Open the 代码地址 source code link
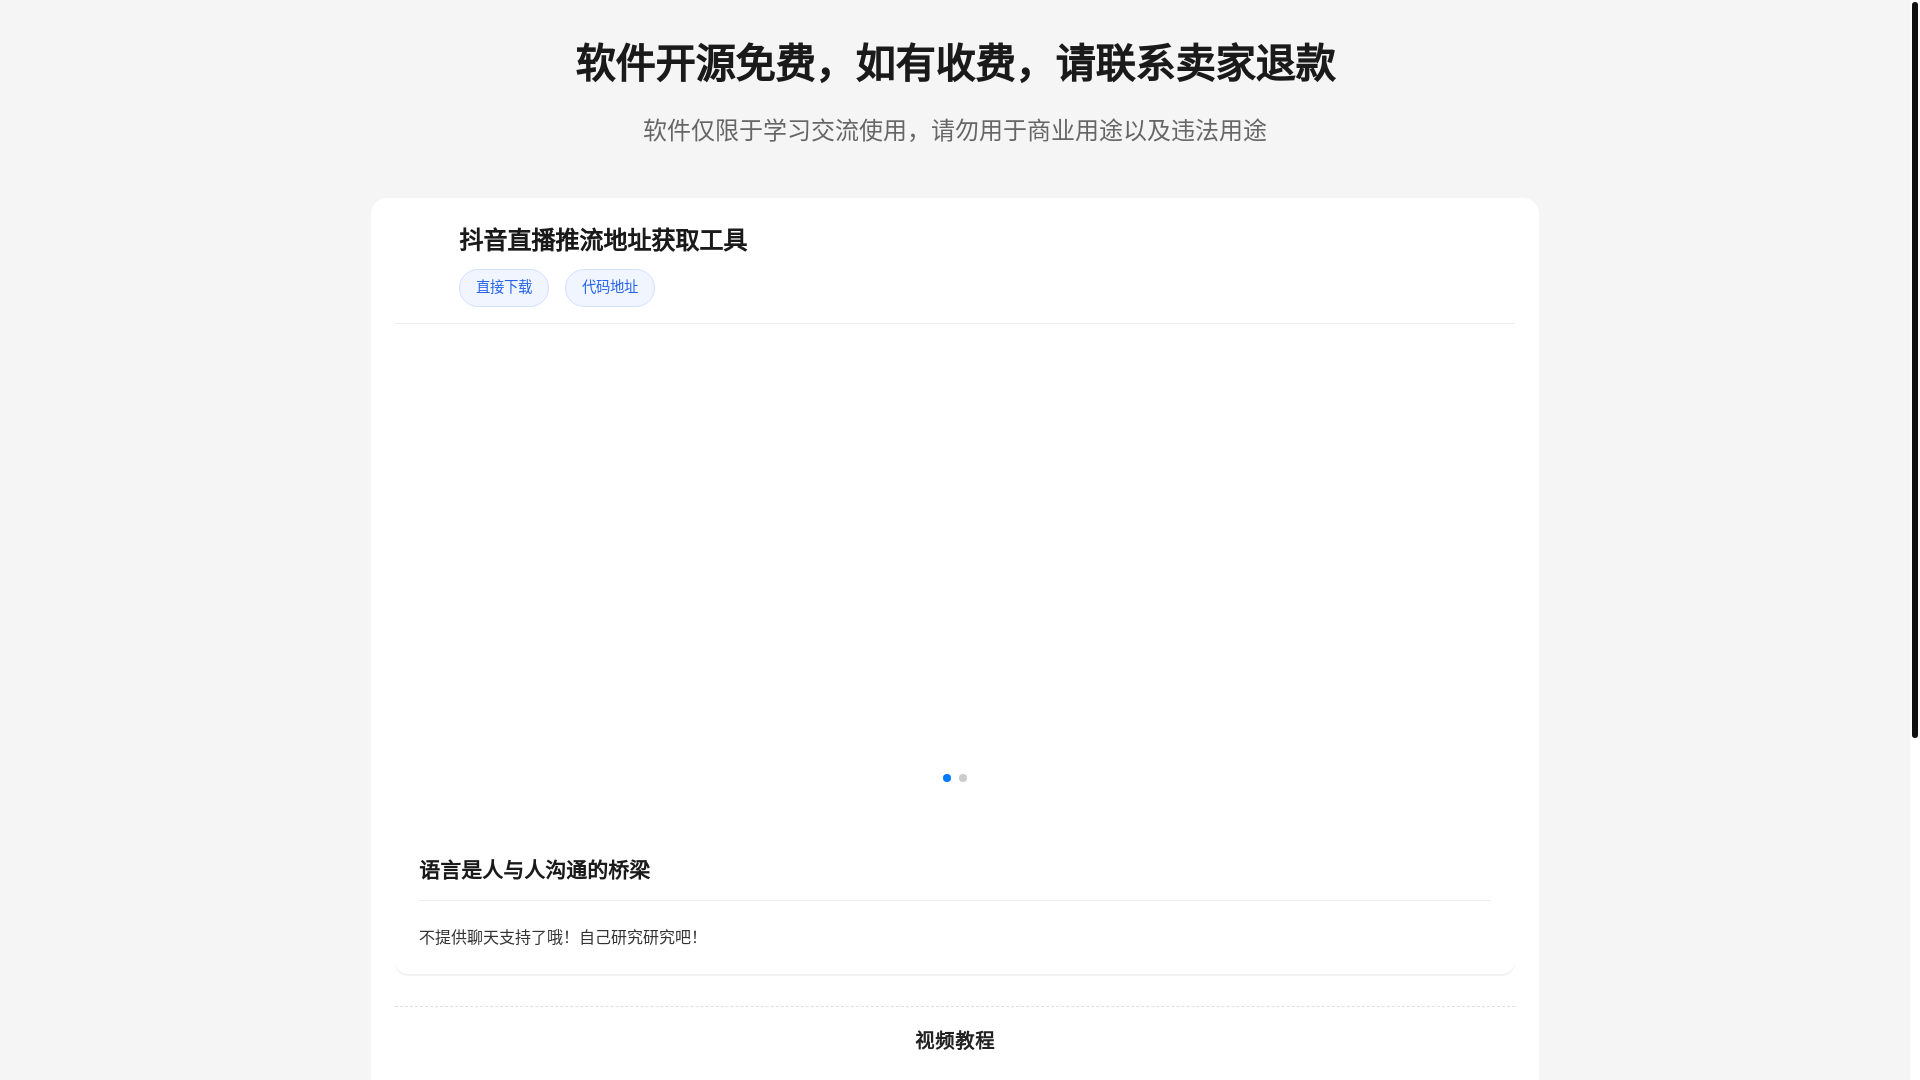Screen dimensions: 1920x1080 coord(610,288)
